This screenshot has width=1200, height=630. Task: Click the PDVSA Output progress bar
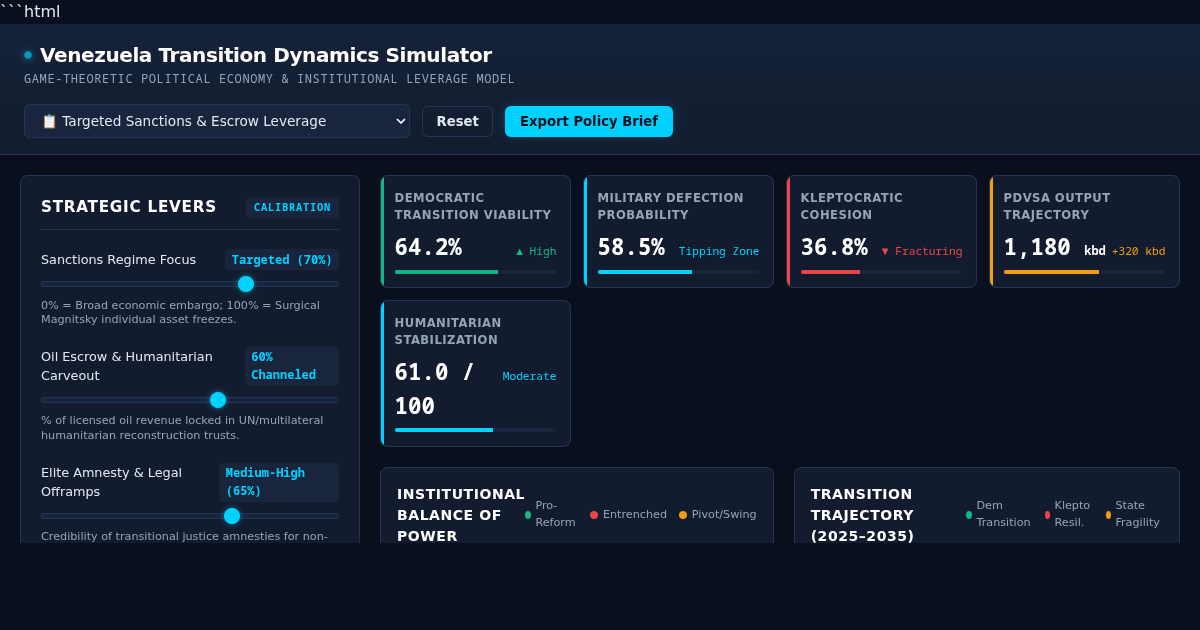[1084, 272]
